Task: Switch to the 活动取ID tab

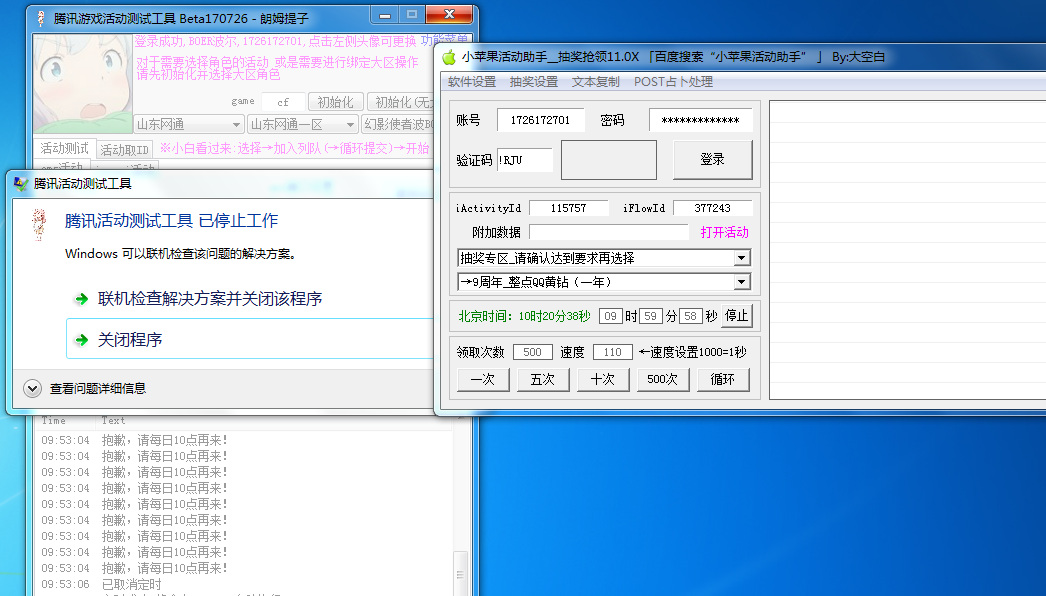Action: 125,150
